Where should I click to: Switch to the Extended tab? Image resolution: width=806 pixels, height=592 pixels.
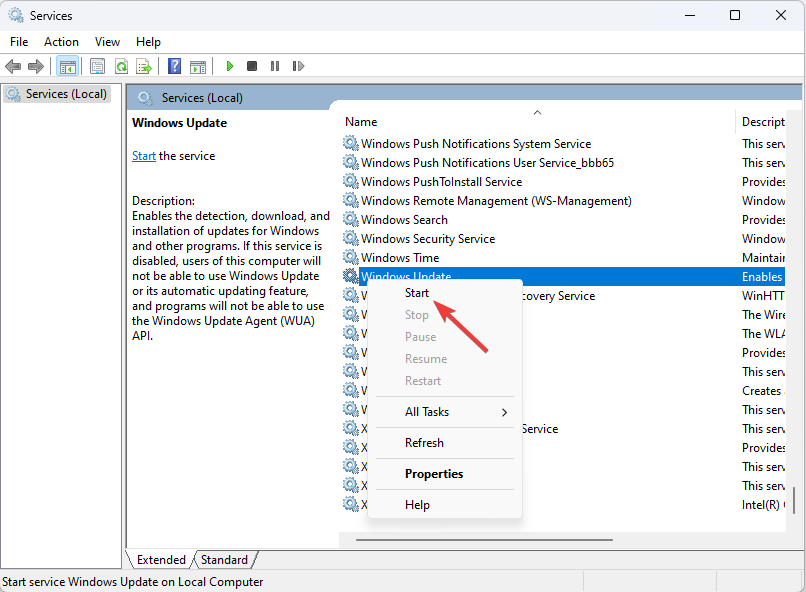point(161,560)
